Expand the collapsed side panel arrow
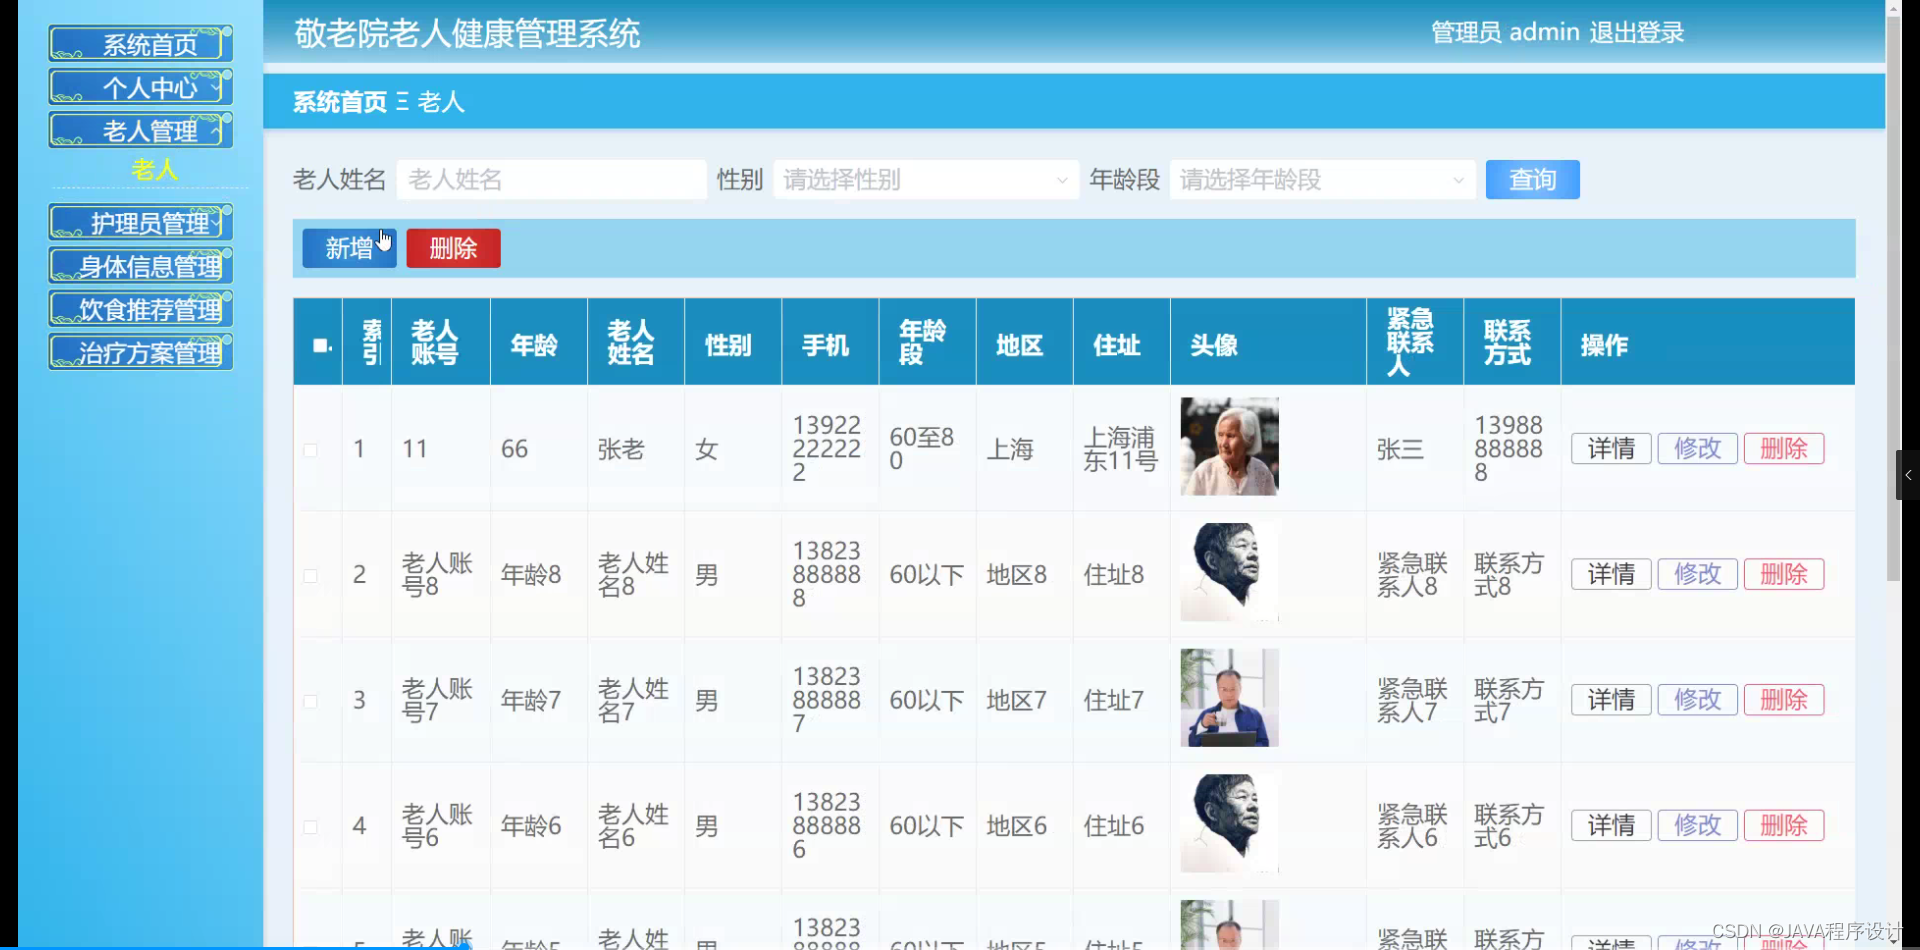The height and width of the screenshot is (950, 1920). pyautogui.click(x=1908, y=475)
